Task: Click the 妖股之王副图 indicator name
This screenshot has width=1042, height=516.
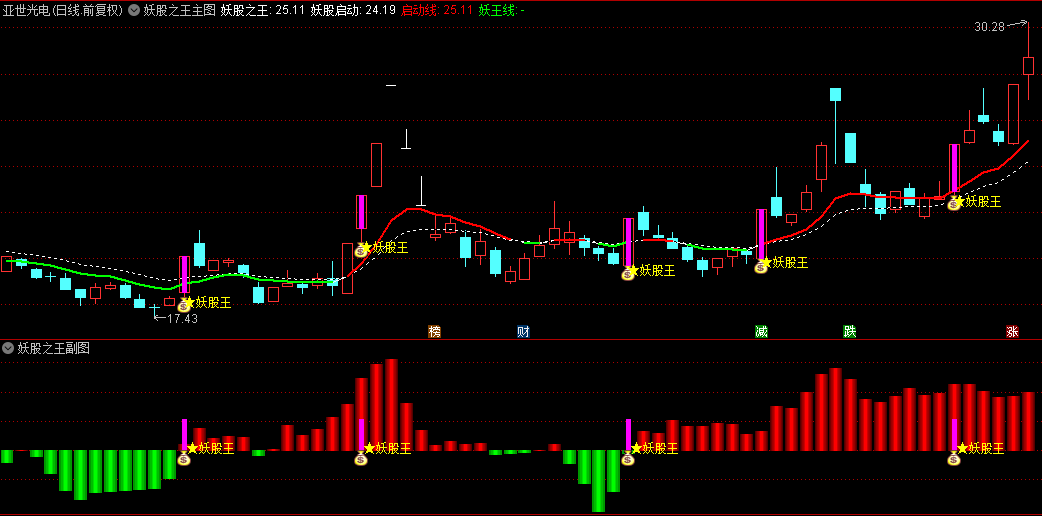Action: pos(53,348)
